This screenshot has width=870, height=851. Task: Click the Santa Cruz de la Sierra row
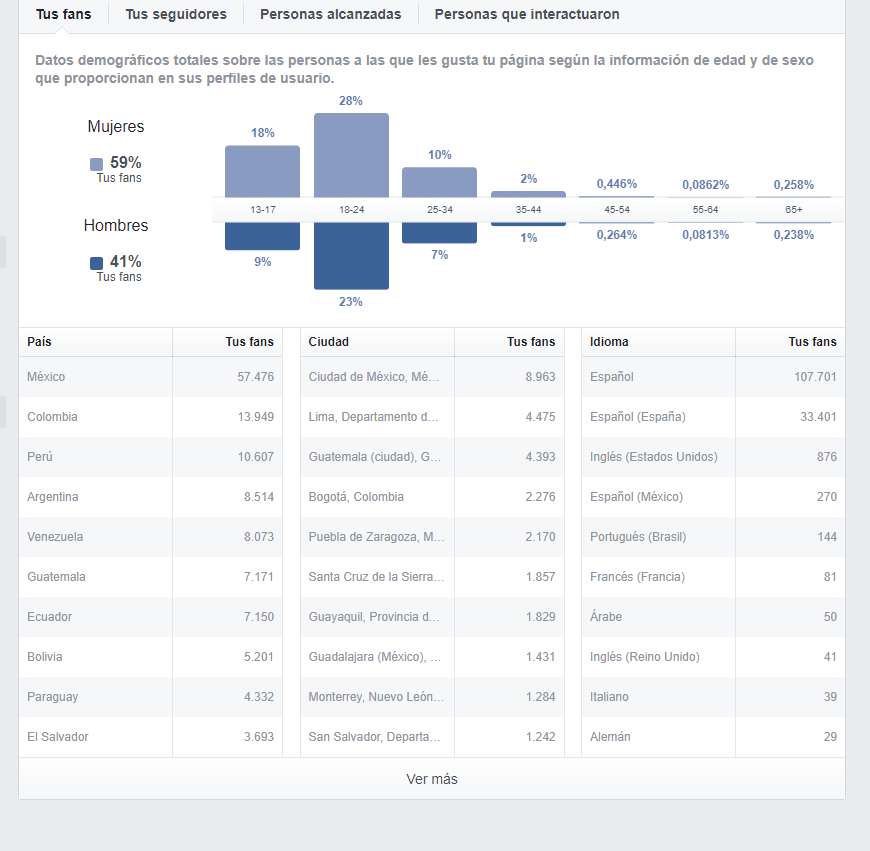coord(432,576)
